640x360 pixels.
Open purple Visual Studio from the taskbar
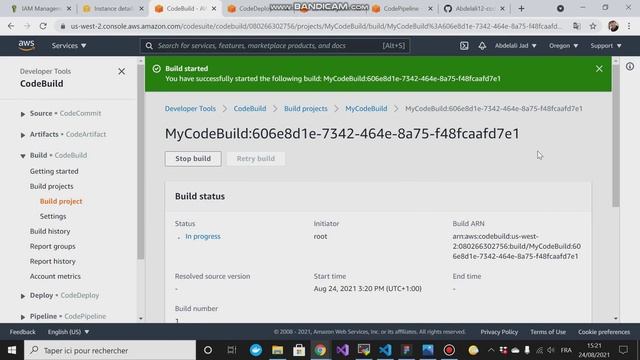coord(342,350)
